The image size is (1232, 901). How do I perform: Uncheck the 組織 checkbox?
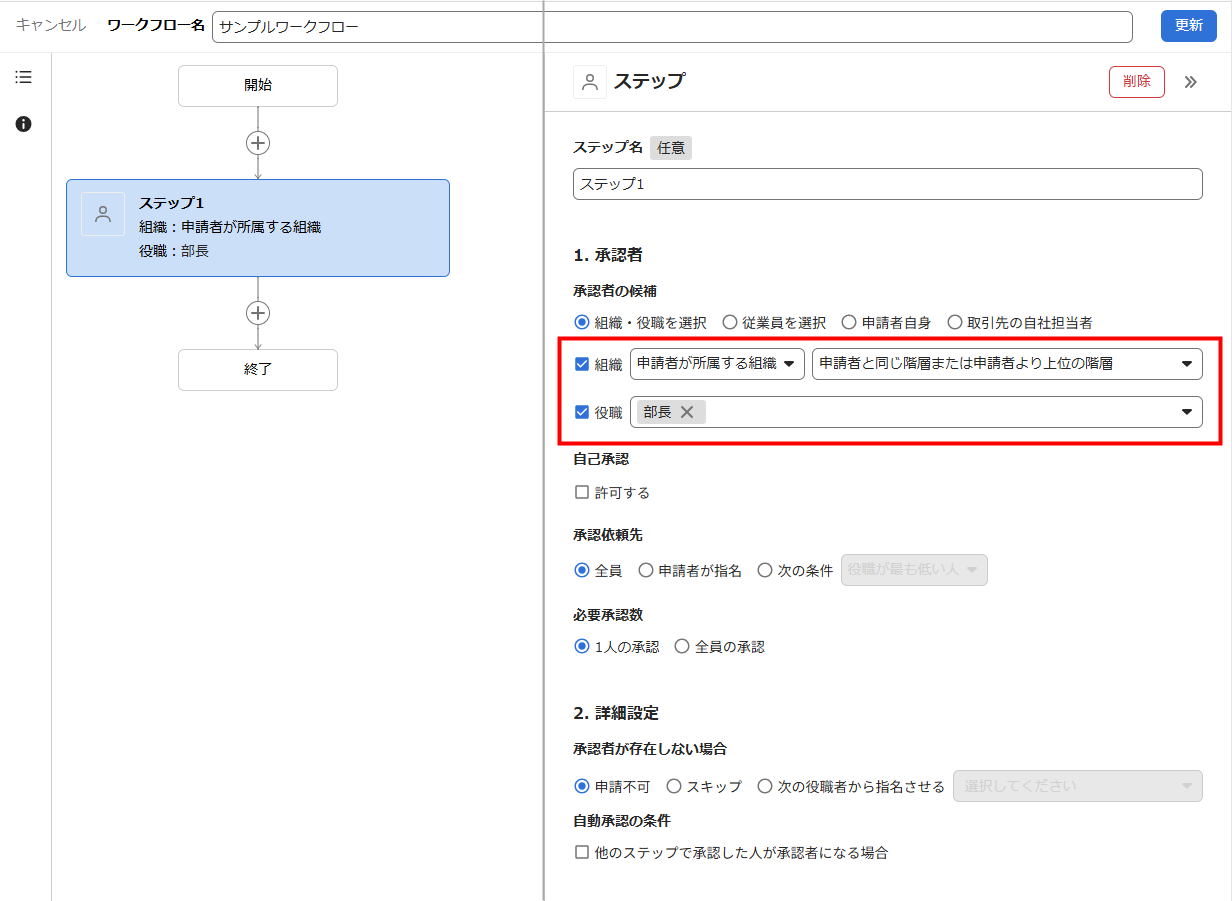click(582, 364)
